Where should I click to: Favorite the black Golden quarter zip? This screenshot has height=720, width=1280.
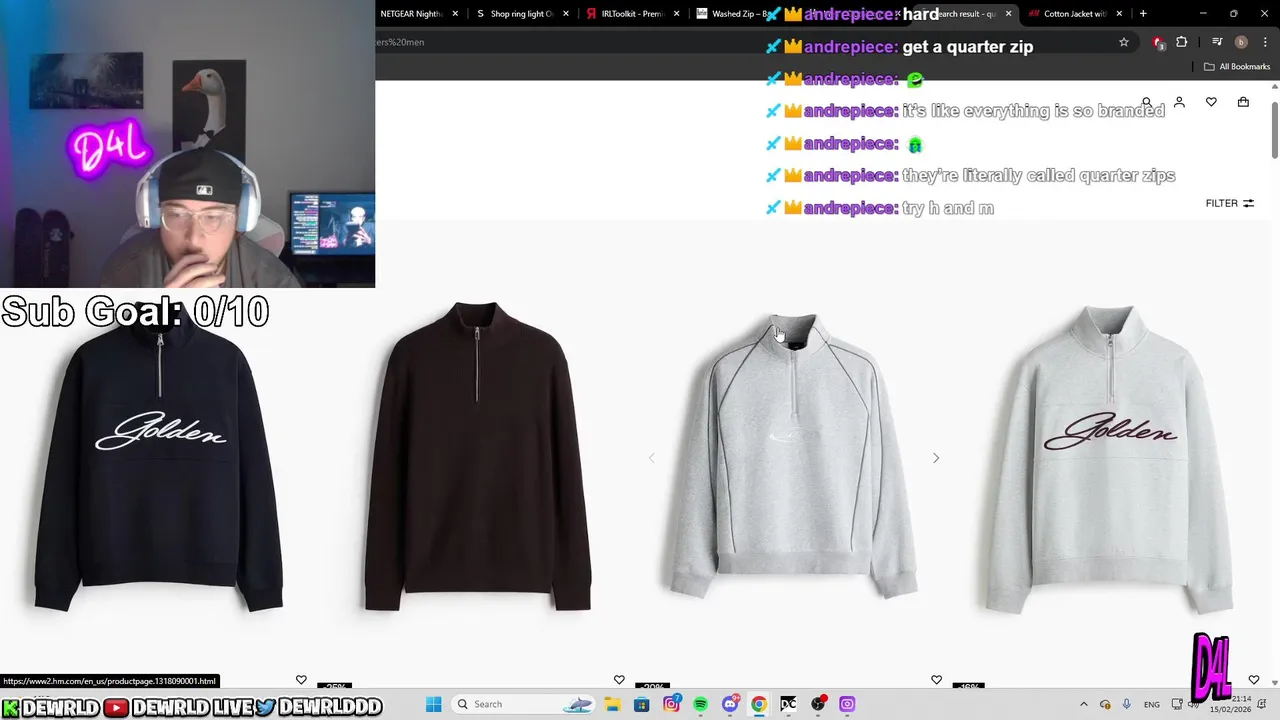pos(301,680)
